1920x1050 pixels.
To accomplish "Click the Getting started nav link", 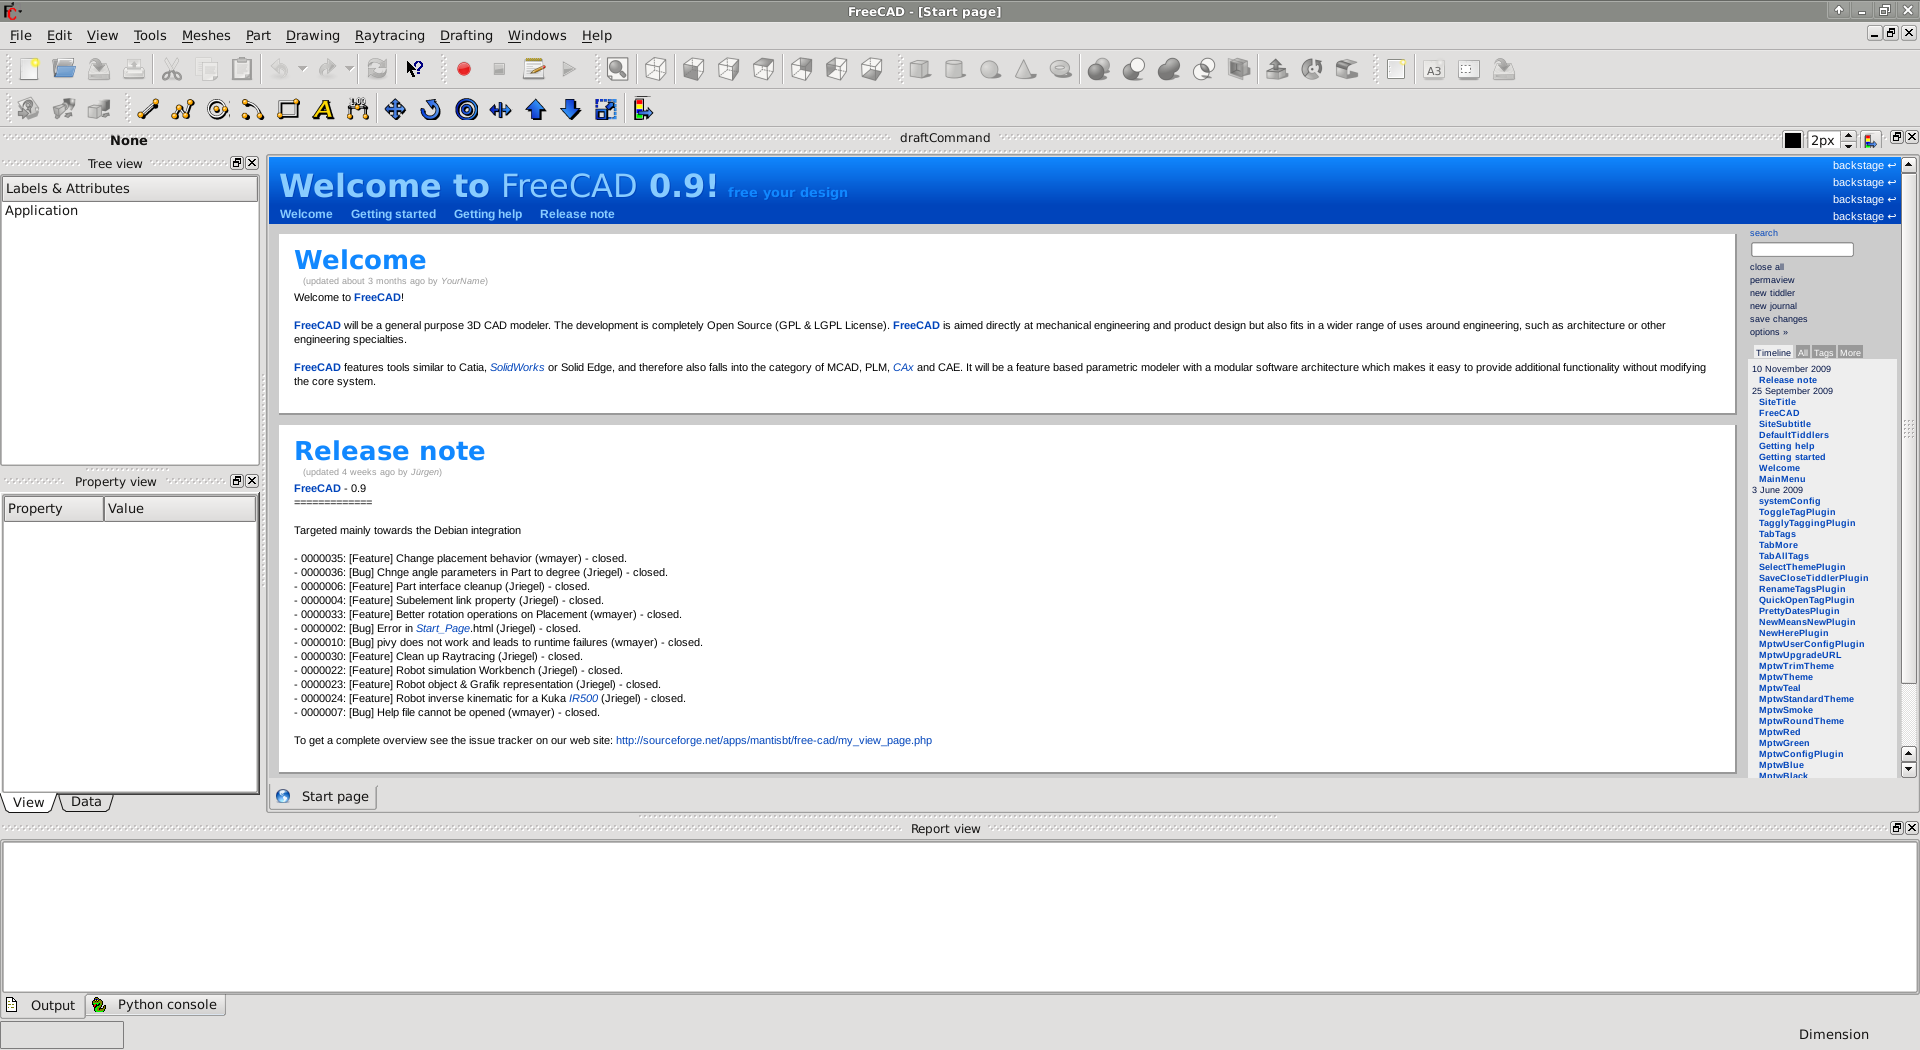I will (x=393, y=214).
